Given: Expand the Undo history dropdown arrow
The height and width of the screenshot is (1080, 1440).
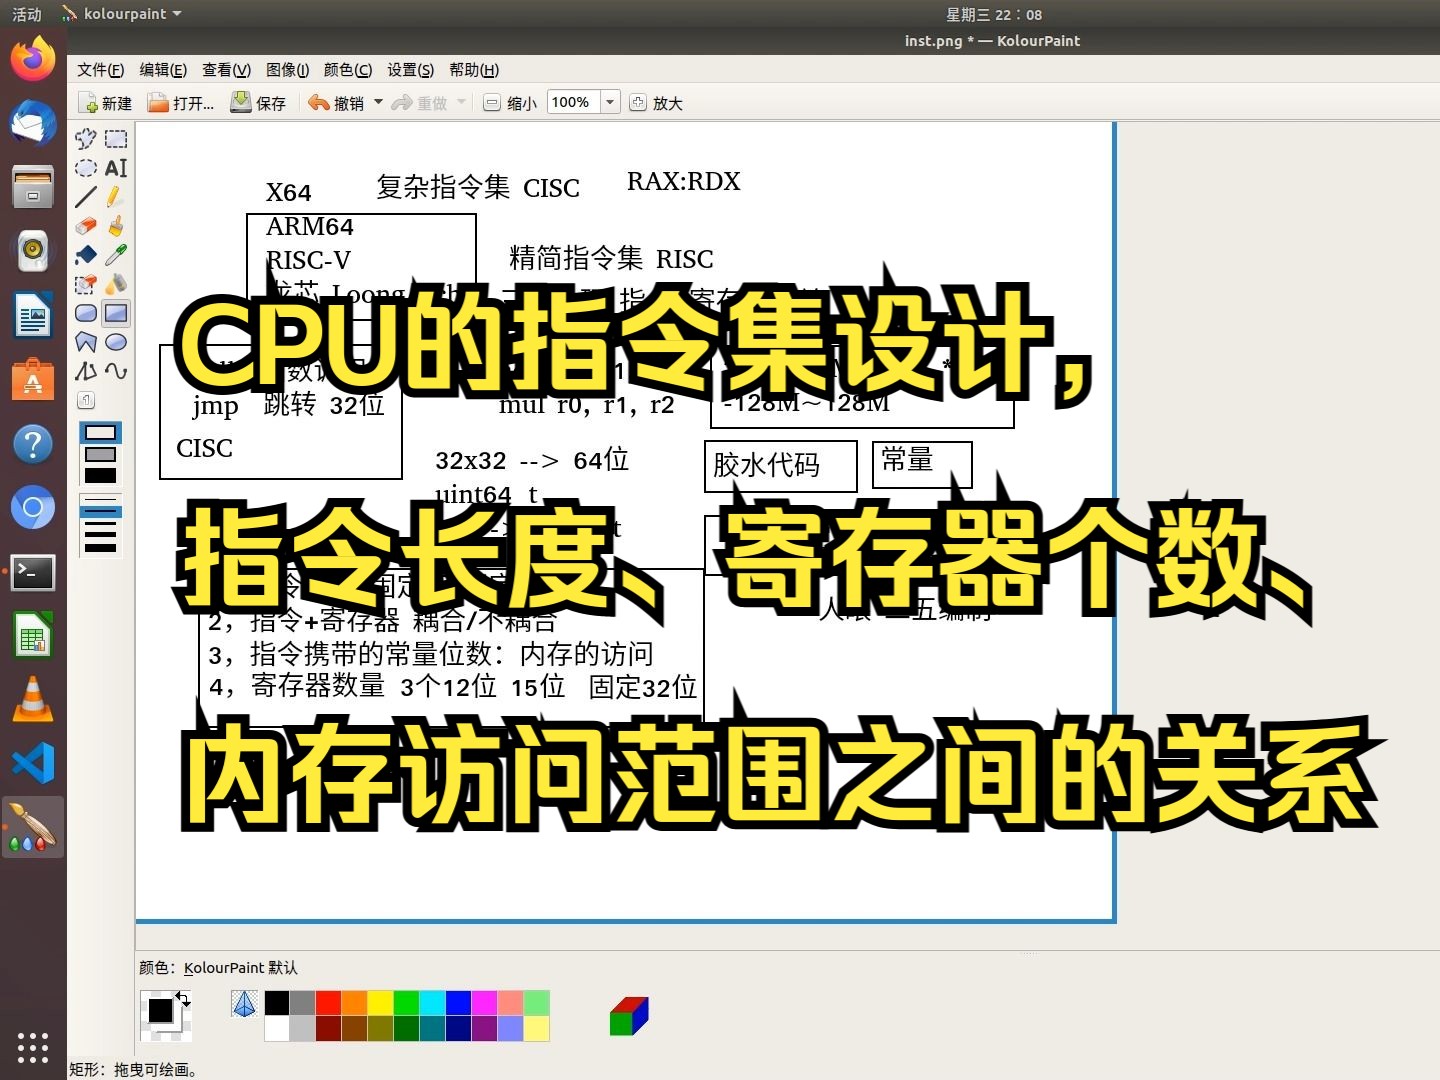Looking at the screenshot, I should pos(378,102).
